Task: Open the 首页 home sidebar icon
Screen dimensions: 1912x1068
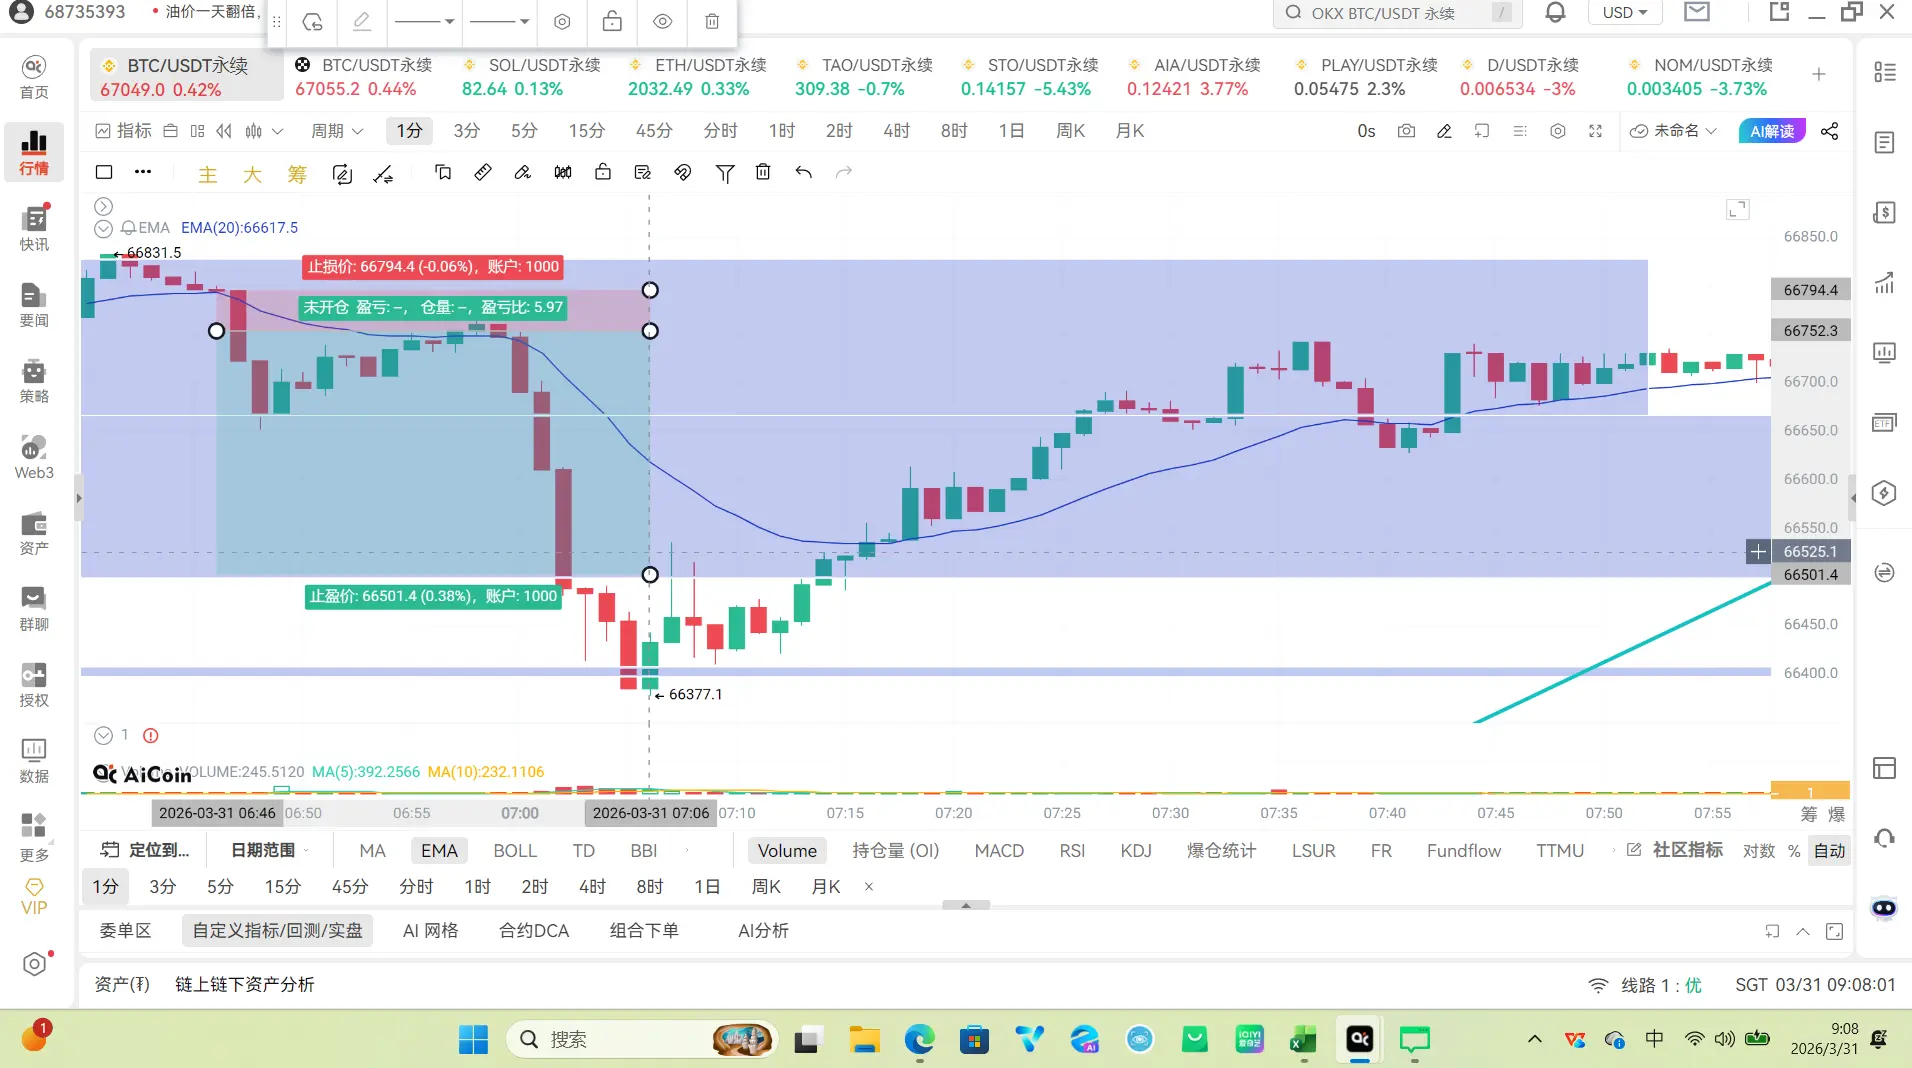Action: (x=34, y=76)
